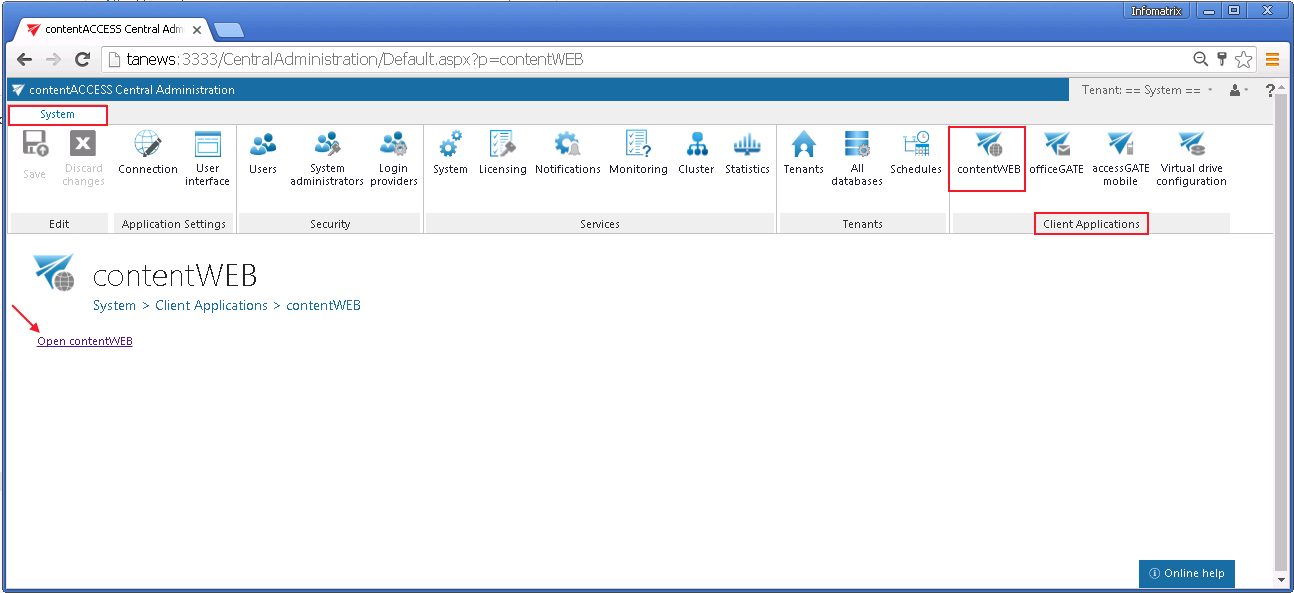
Task: Follow the Open contentWEB link
Action: (x=85, y=341)
